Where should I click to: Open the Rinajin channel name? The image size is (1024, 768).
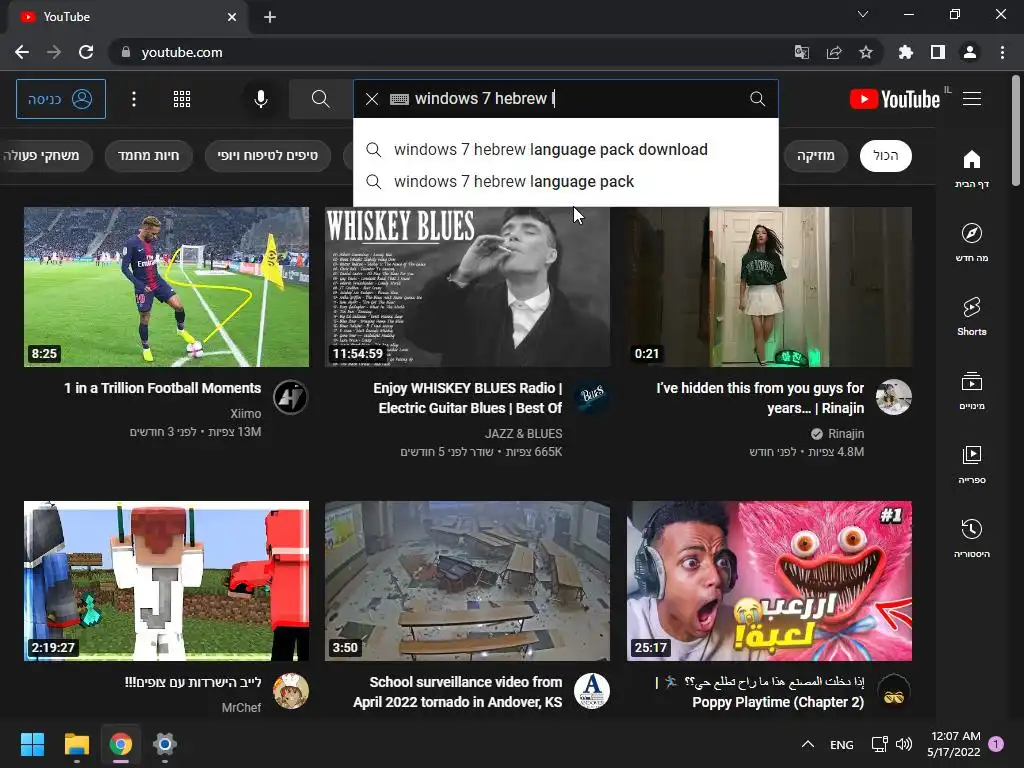(846, 434)
